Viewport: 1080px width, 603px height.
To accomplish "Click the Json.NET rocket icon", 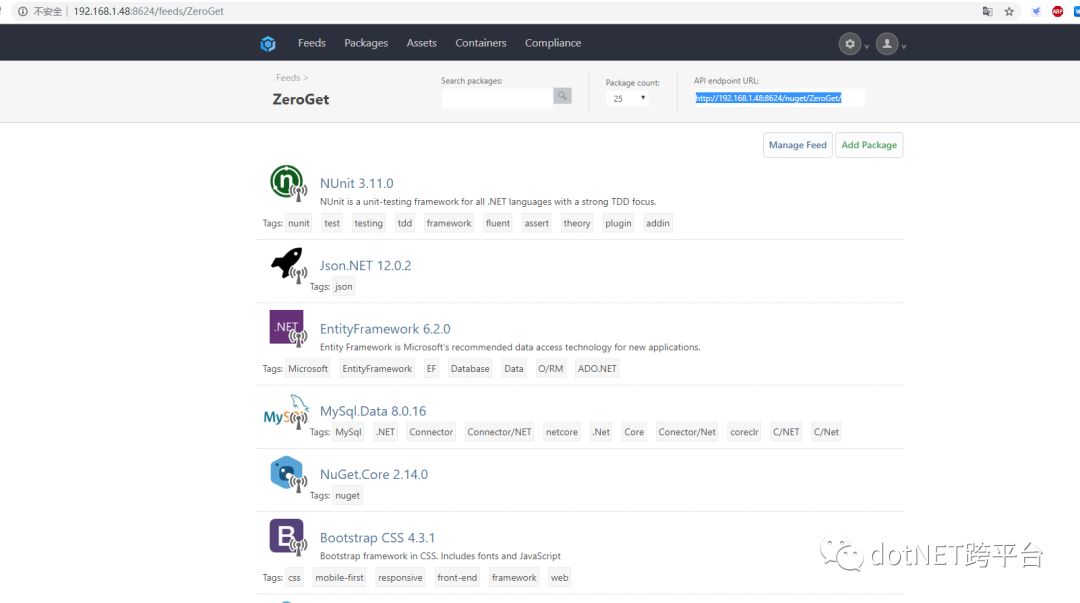I will pos(288,265).
